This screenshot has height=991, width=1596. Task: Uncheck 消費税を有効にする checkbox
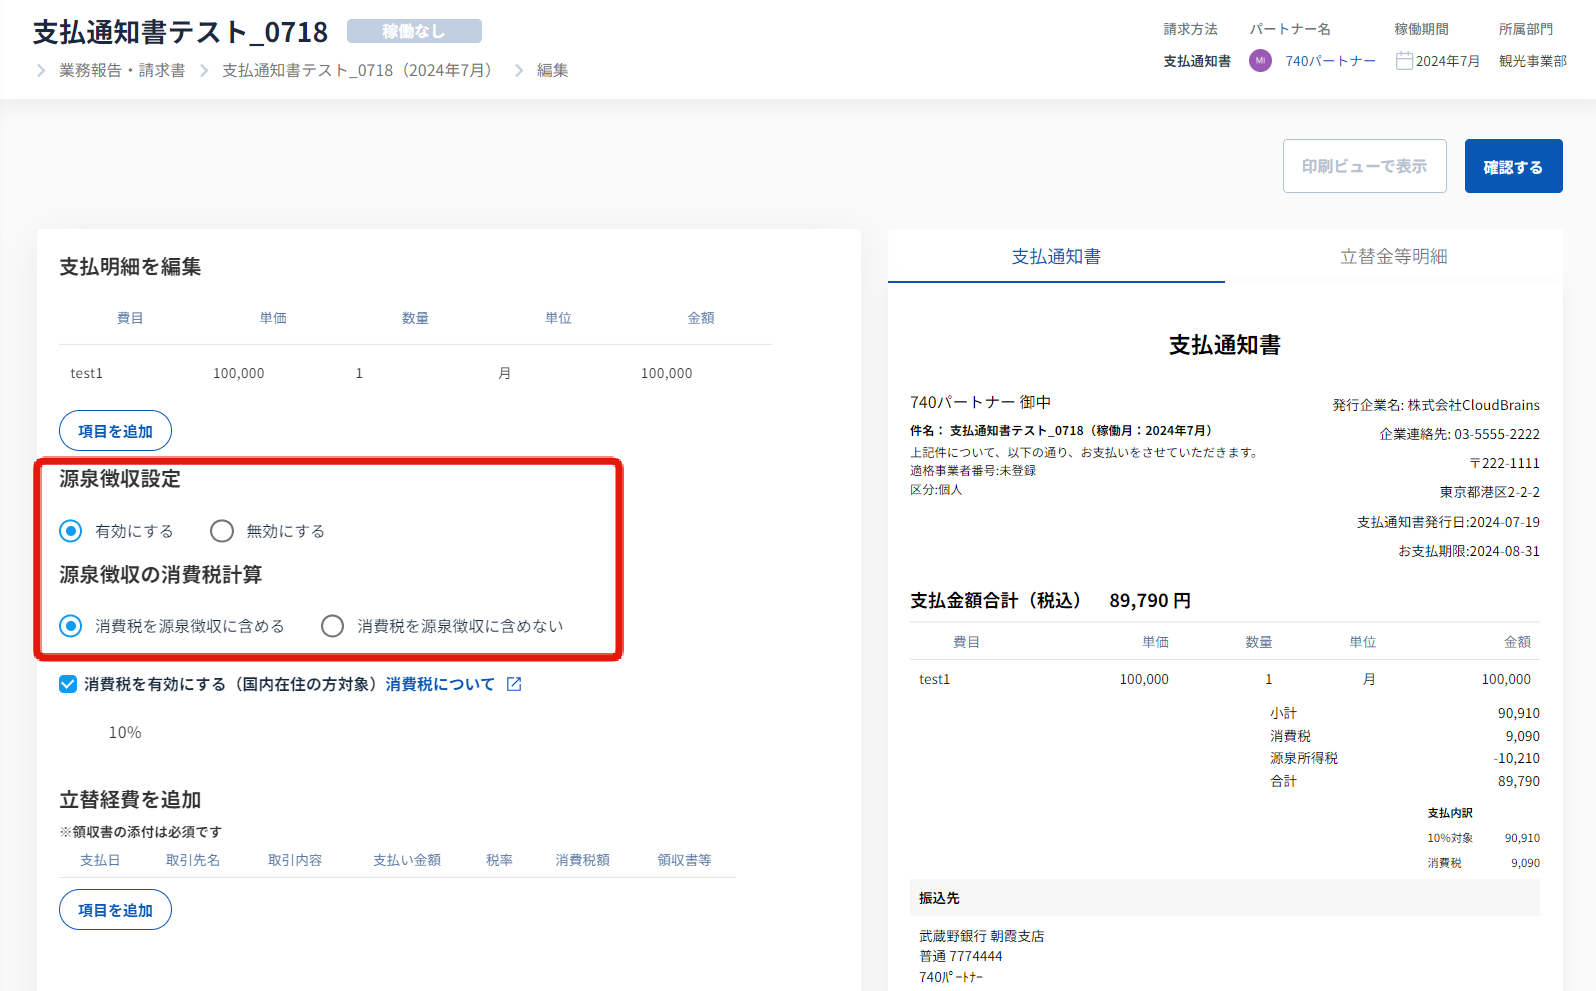[68, 684]
